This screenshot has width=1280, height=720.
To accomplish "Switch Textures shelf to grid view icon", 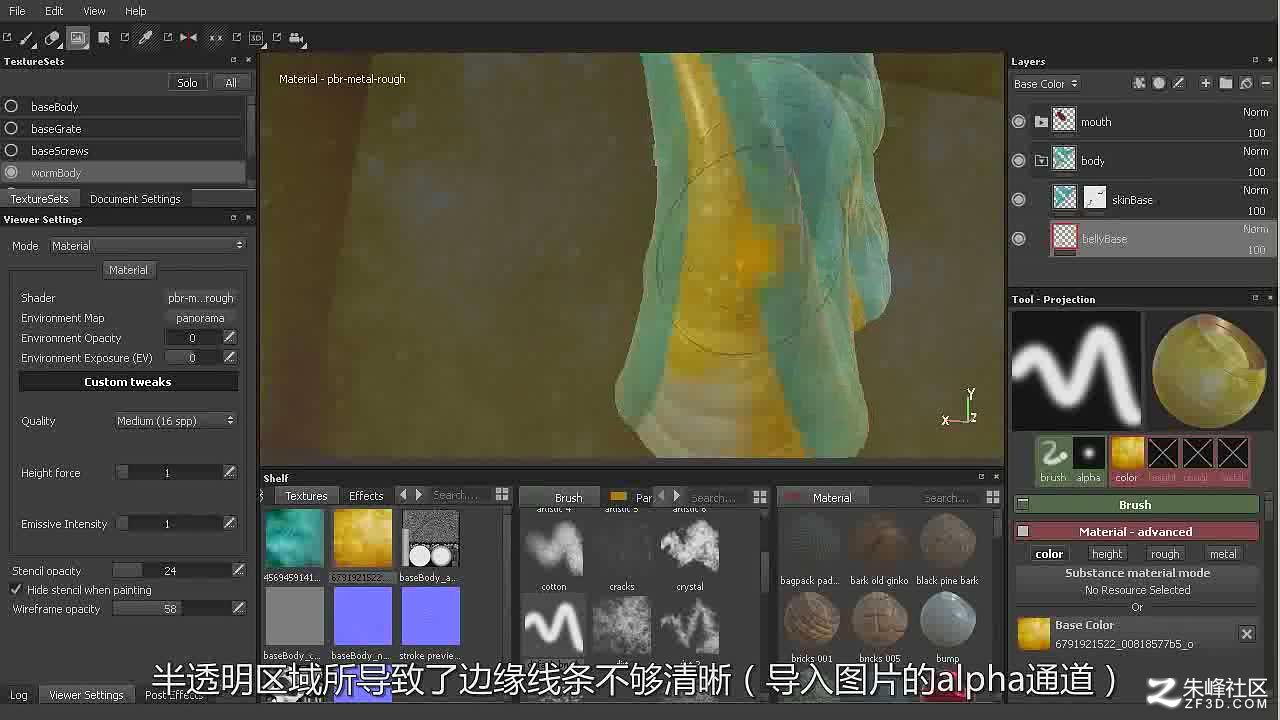I will tap(502, 496).
